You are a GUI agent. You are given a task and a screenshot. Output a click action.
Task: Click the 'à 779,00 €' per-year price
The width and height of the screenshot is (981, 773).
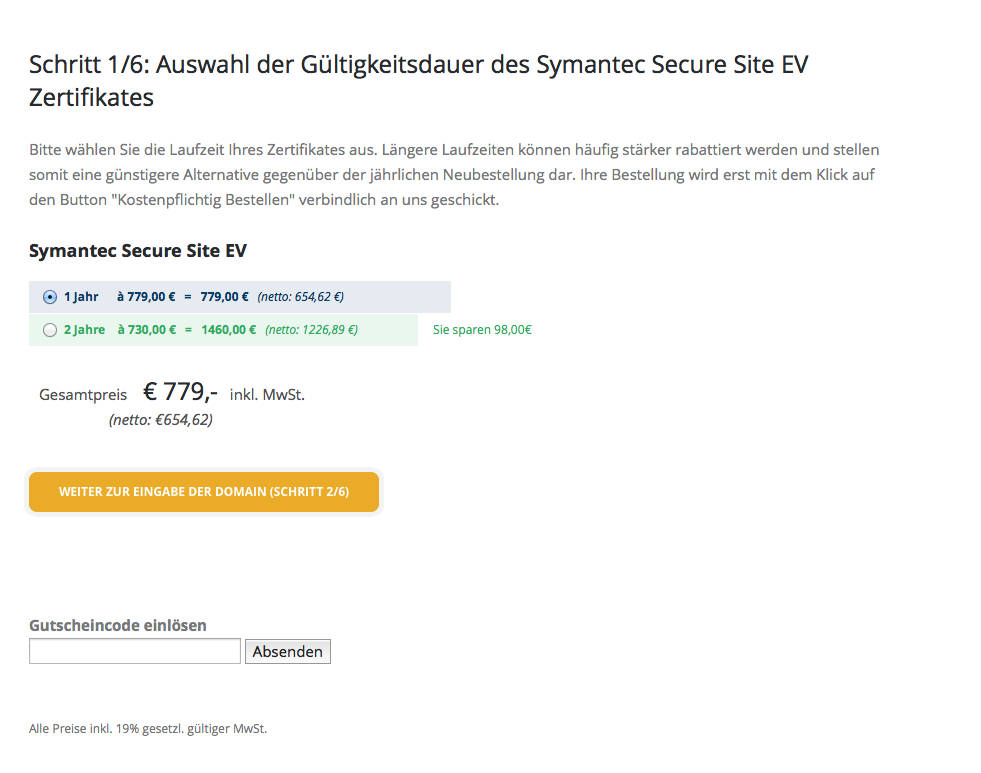146,297
